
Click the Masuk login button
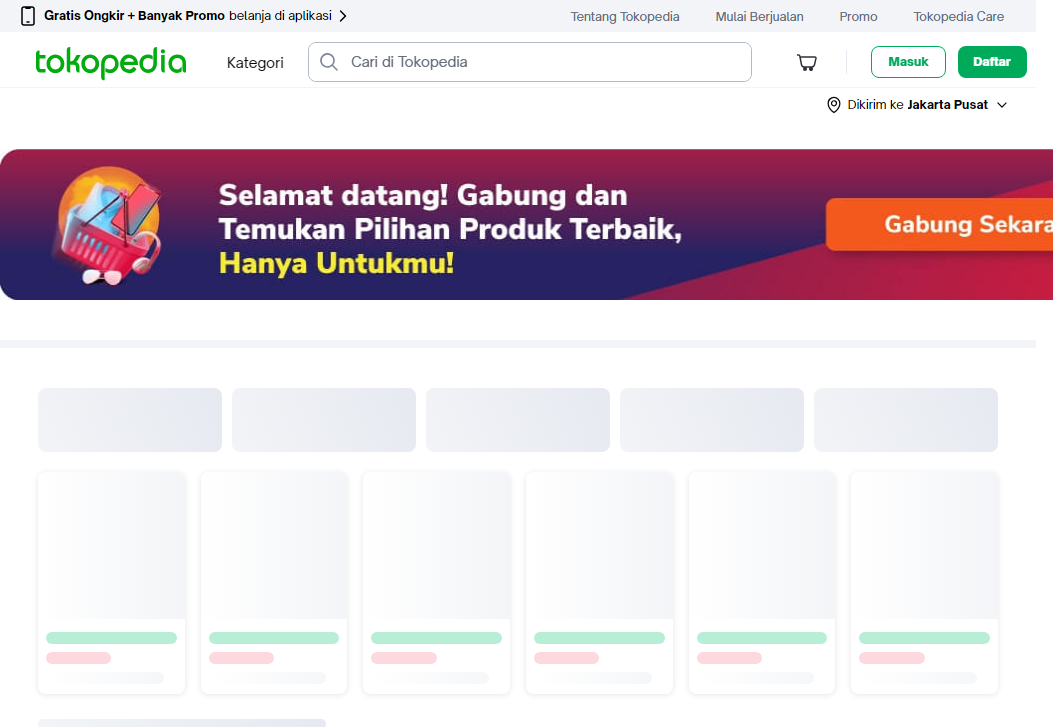[908, 62]
